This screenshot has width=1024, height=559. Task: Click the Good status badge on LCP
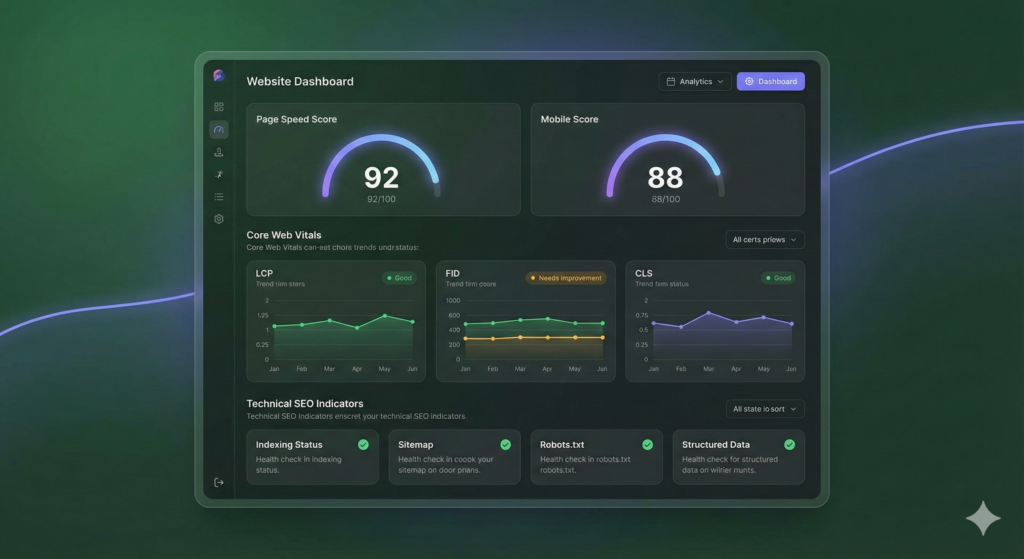pos(399,278)
